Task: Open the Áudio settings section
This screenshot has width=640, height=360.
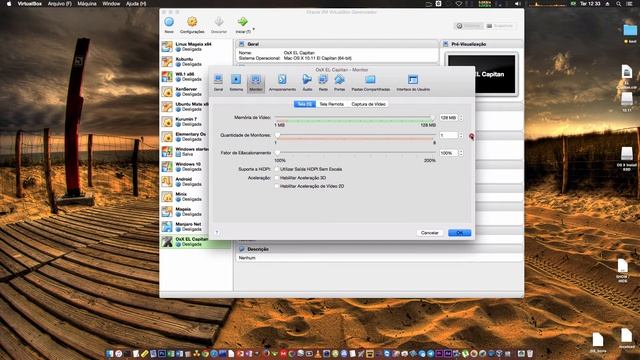Action: tap(307, 82)
